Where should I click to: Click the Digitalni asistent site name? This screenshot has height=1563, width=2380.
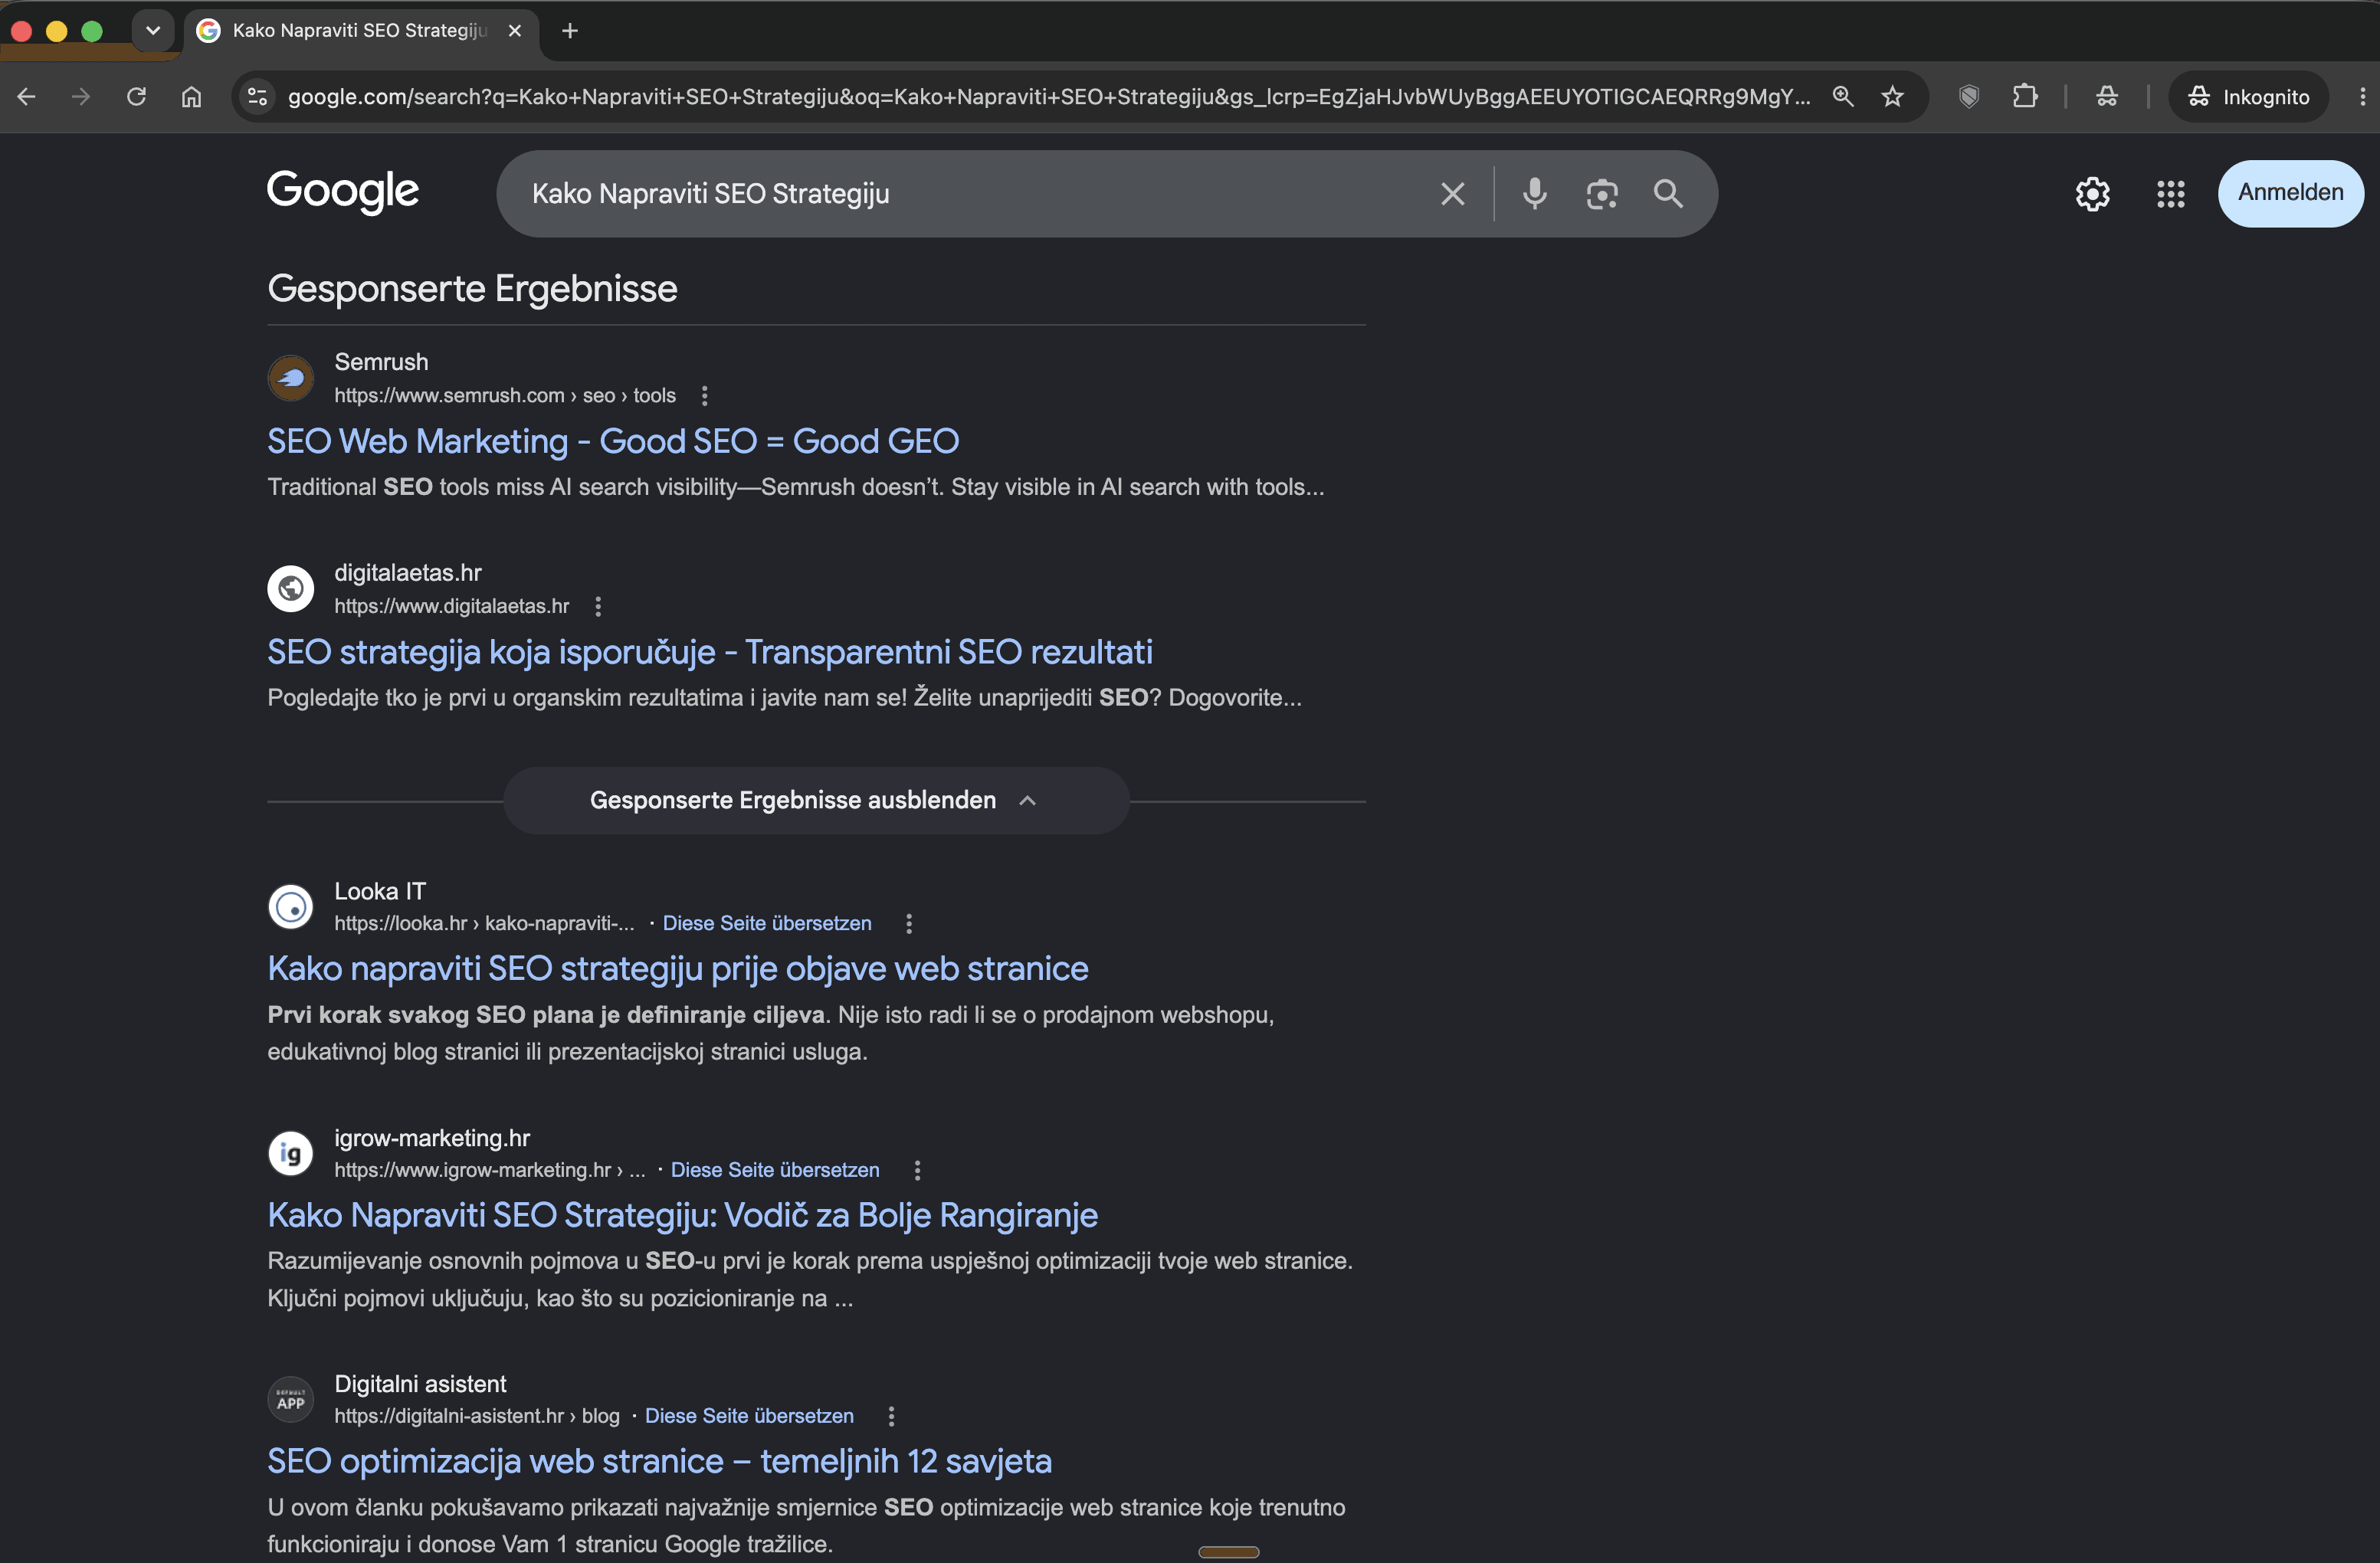[420, 1384]
